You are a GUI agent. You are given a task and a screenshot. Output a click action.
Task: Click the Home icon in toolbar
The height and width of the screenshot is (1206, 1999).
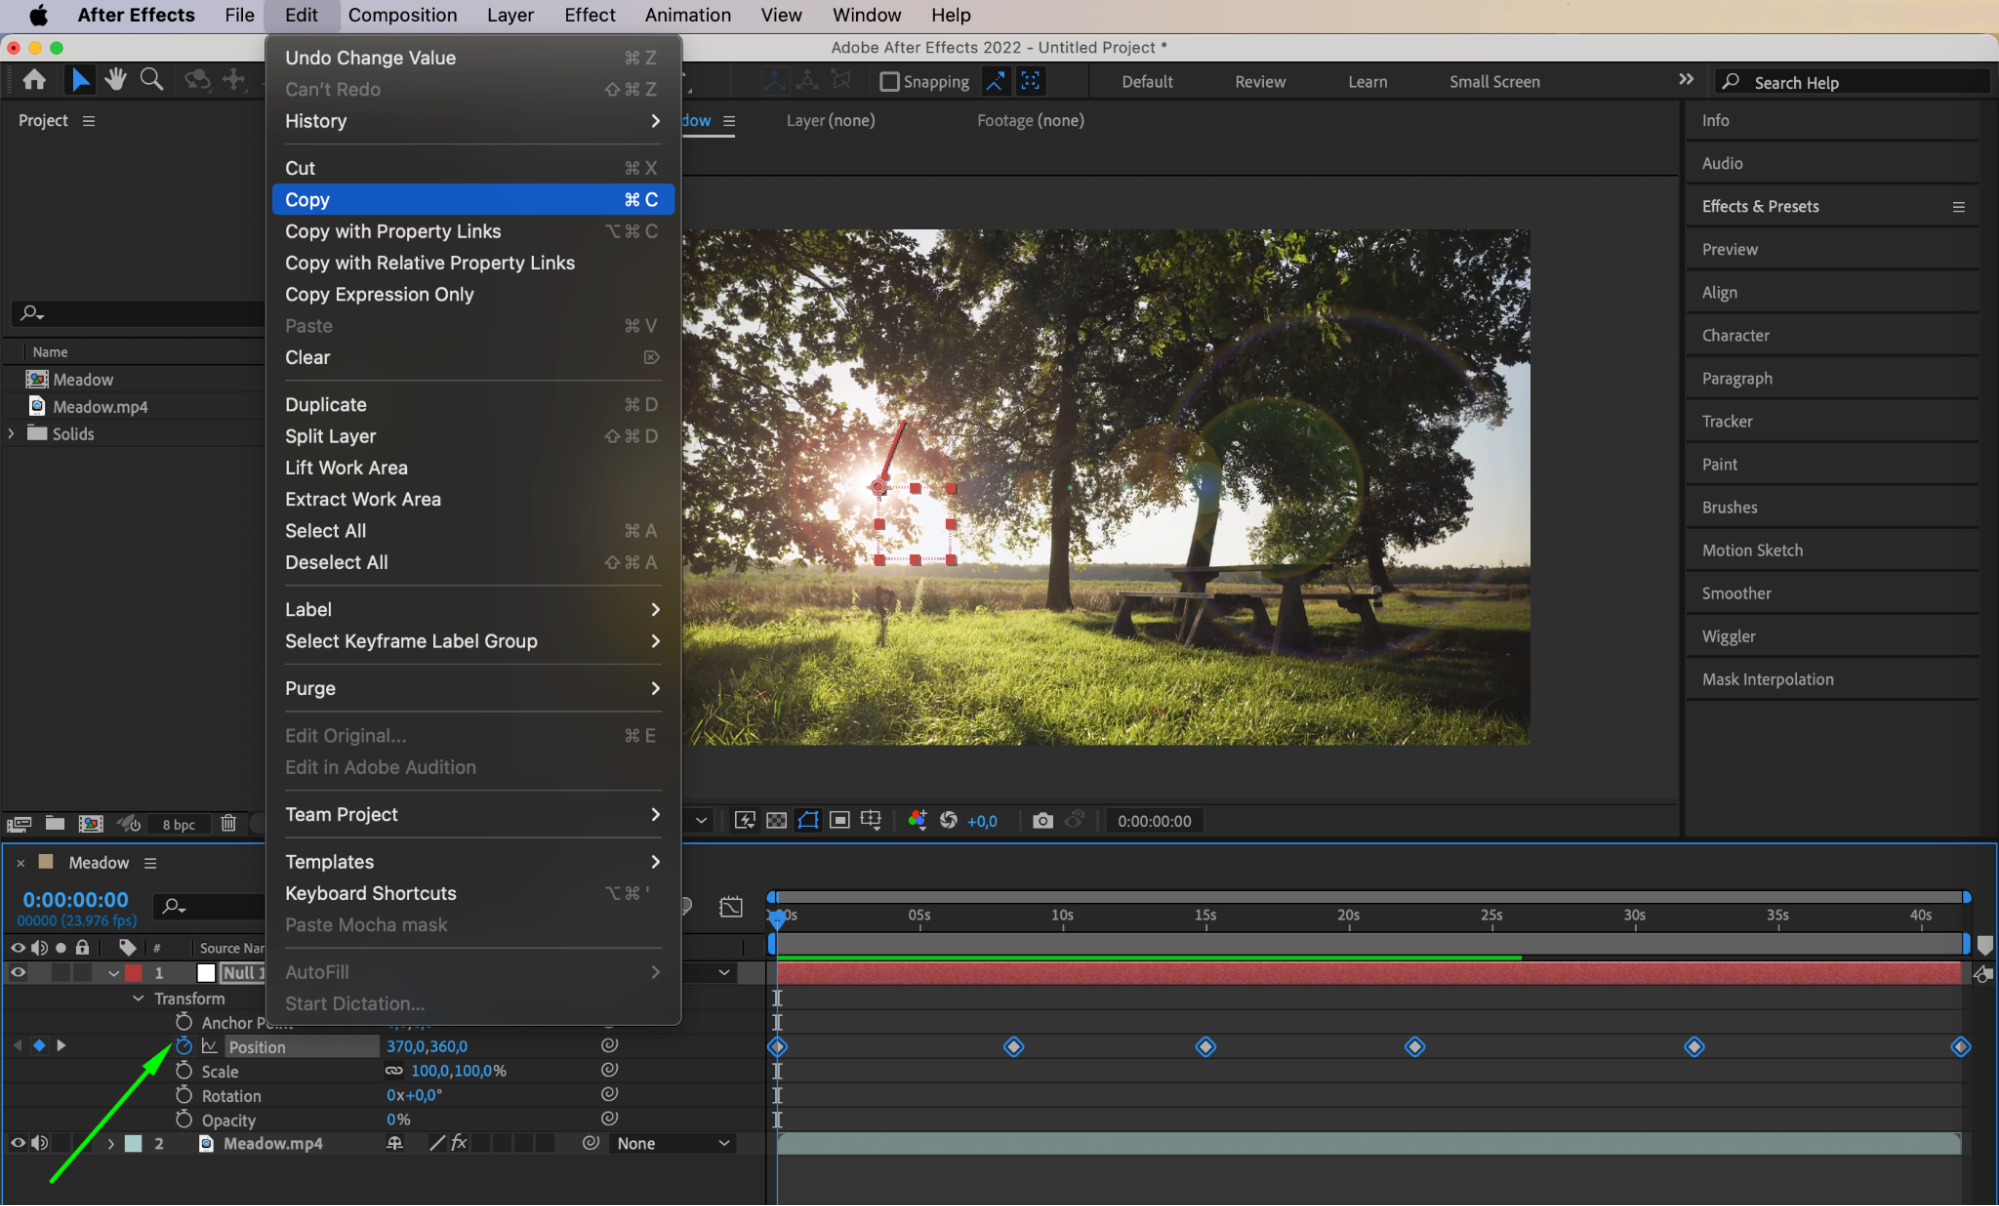point(34,80)
